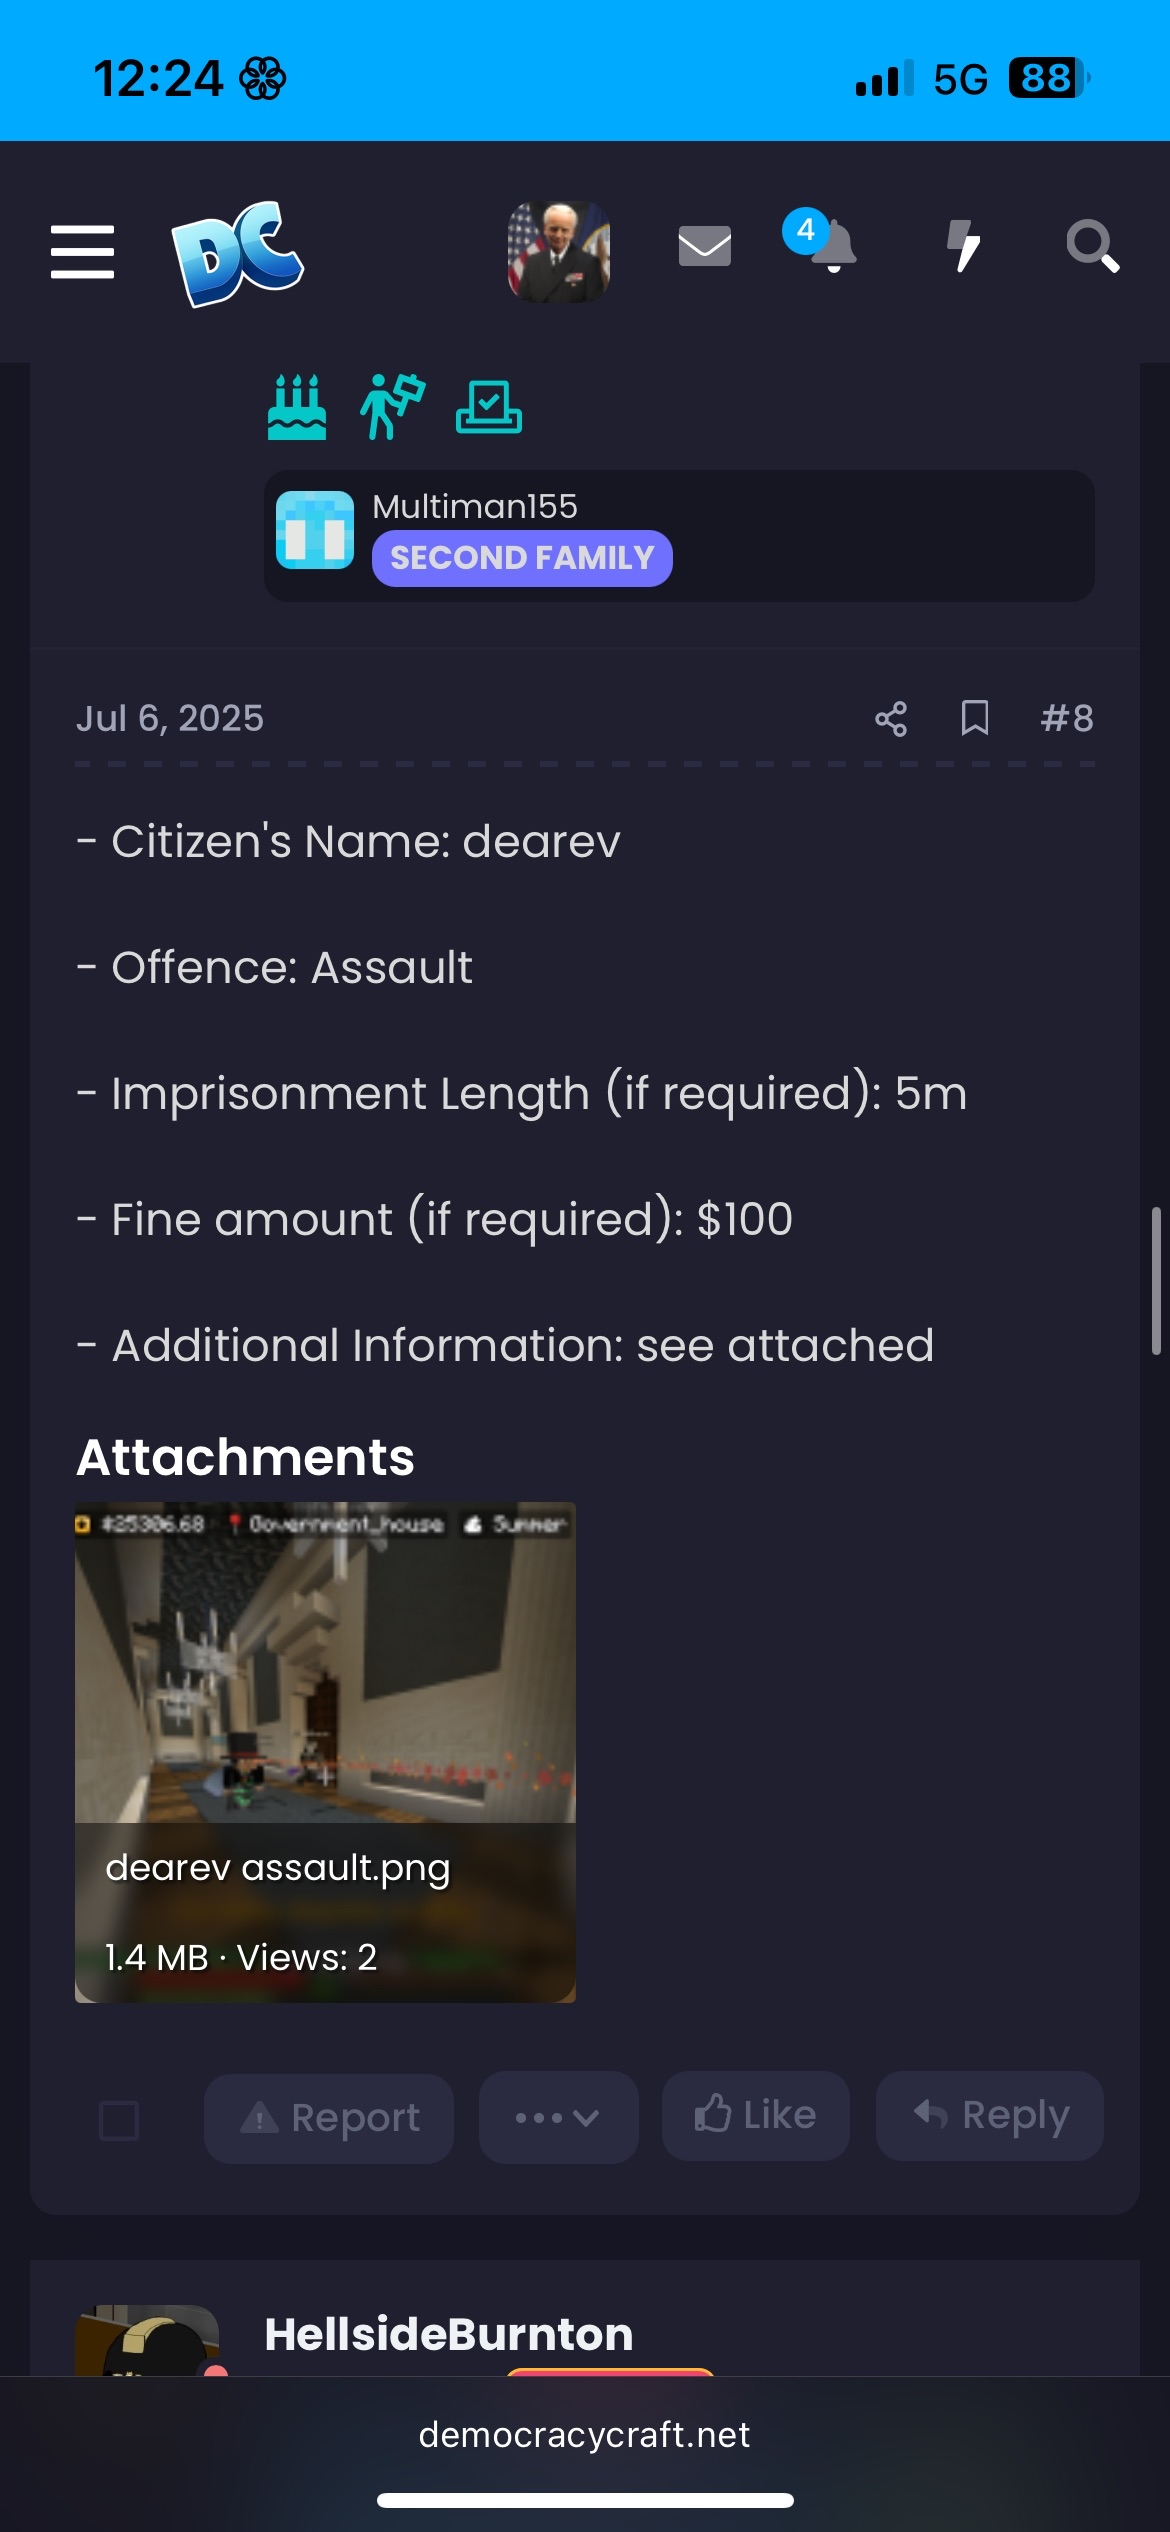1170x2532 pixels.
Task: Reply to the dearev assault post
Action: click(990, 2115)
